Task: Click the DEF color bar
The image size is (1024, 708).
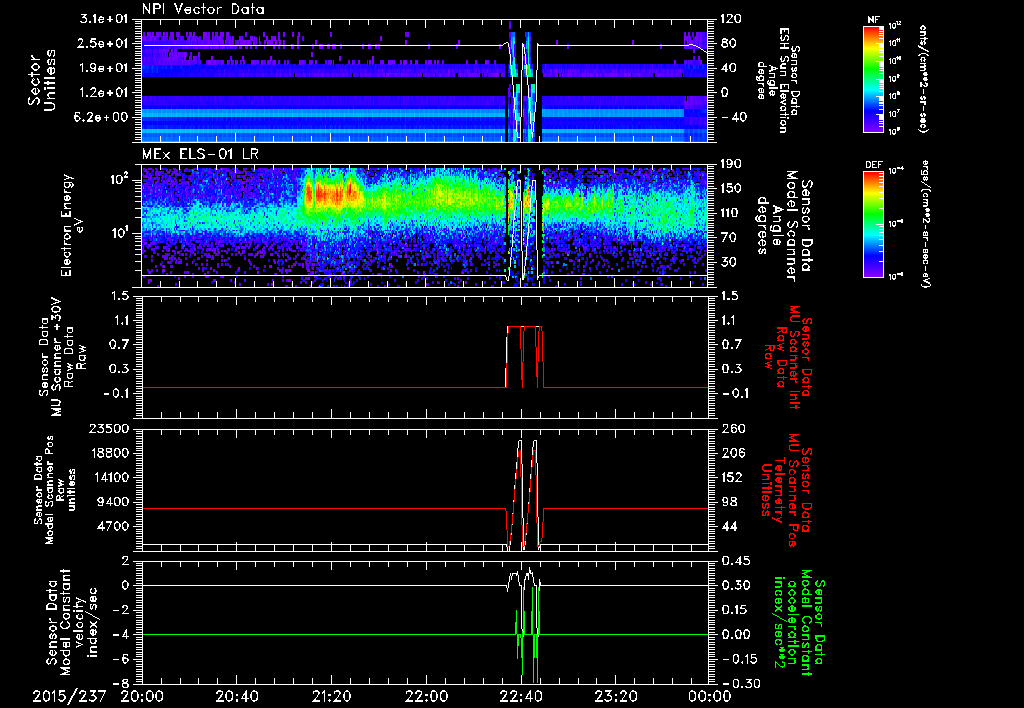Action: click(x=874, y=223)
